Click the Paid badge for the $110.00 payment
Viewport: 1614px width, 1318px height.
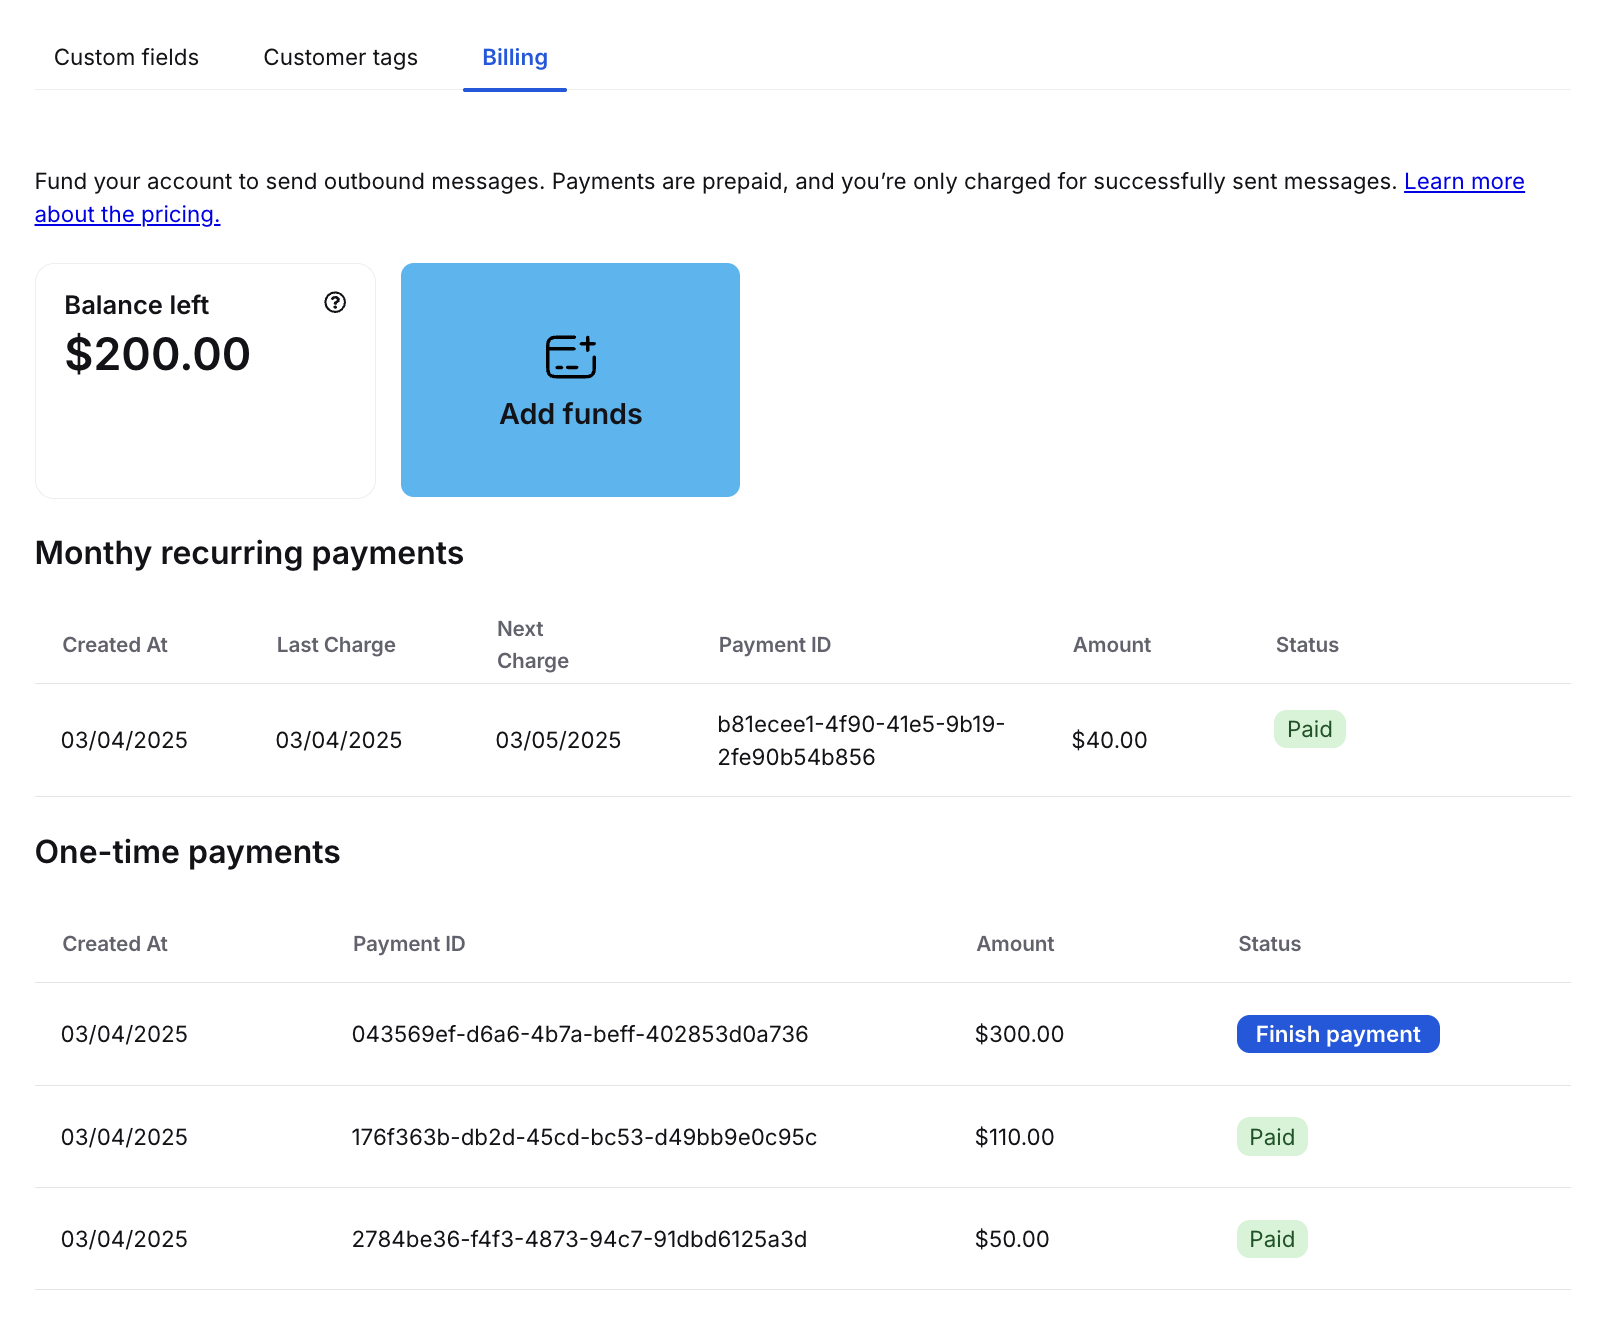pos(1271,1137)
